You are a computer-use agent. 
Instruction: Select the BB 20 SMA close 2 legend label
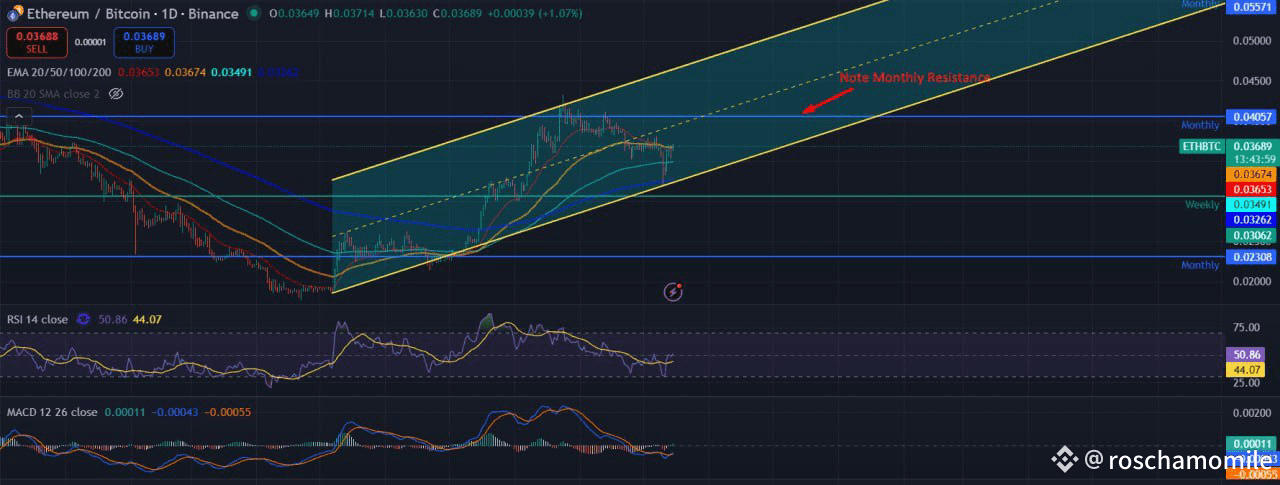pyautogui.click(x=54, y=93)
